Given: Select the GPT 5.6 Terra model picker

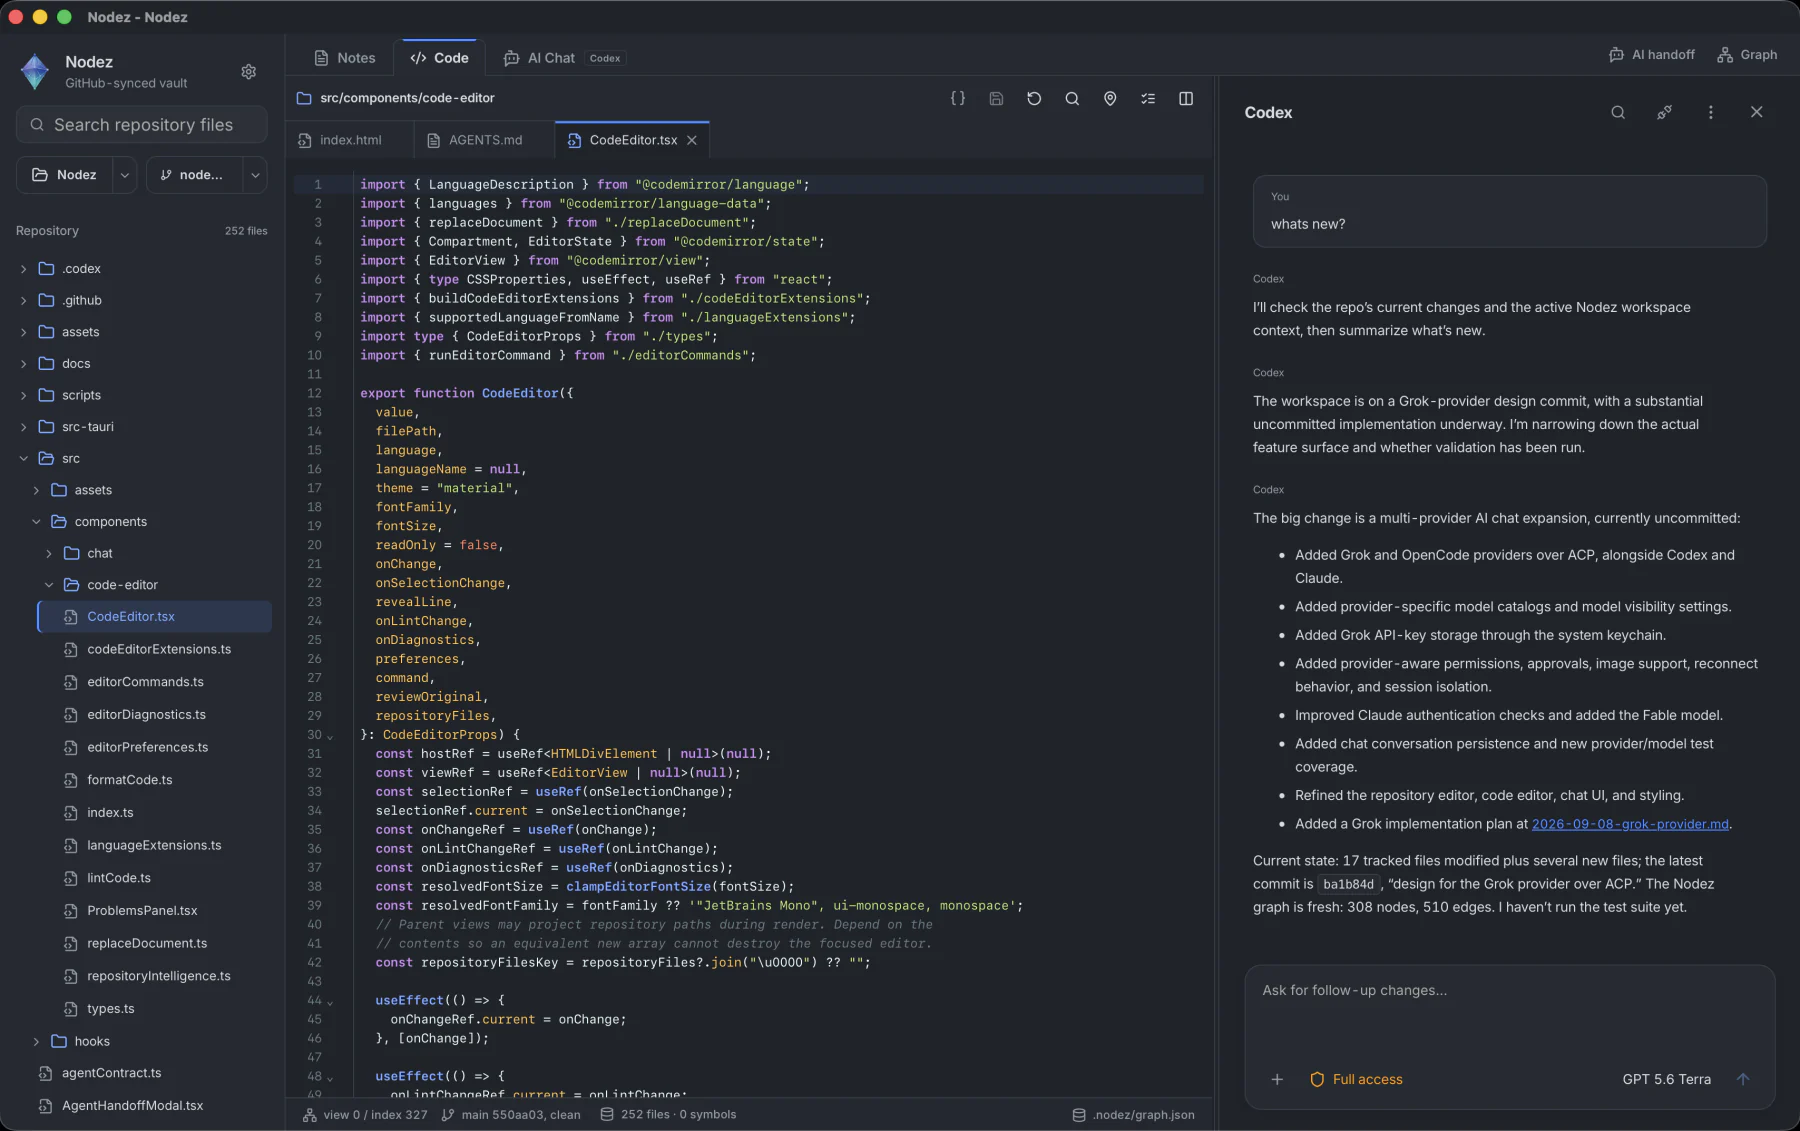Looking at the screenshot, I should [1666, 1079].
